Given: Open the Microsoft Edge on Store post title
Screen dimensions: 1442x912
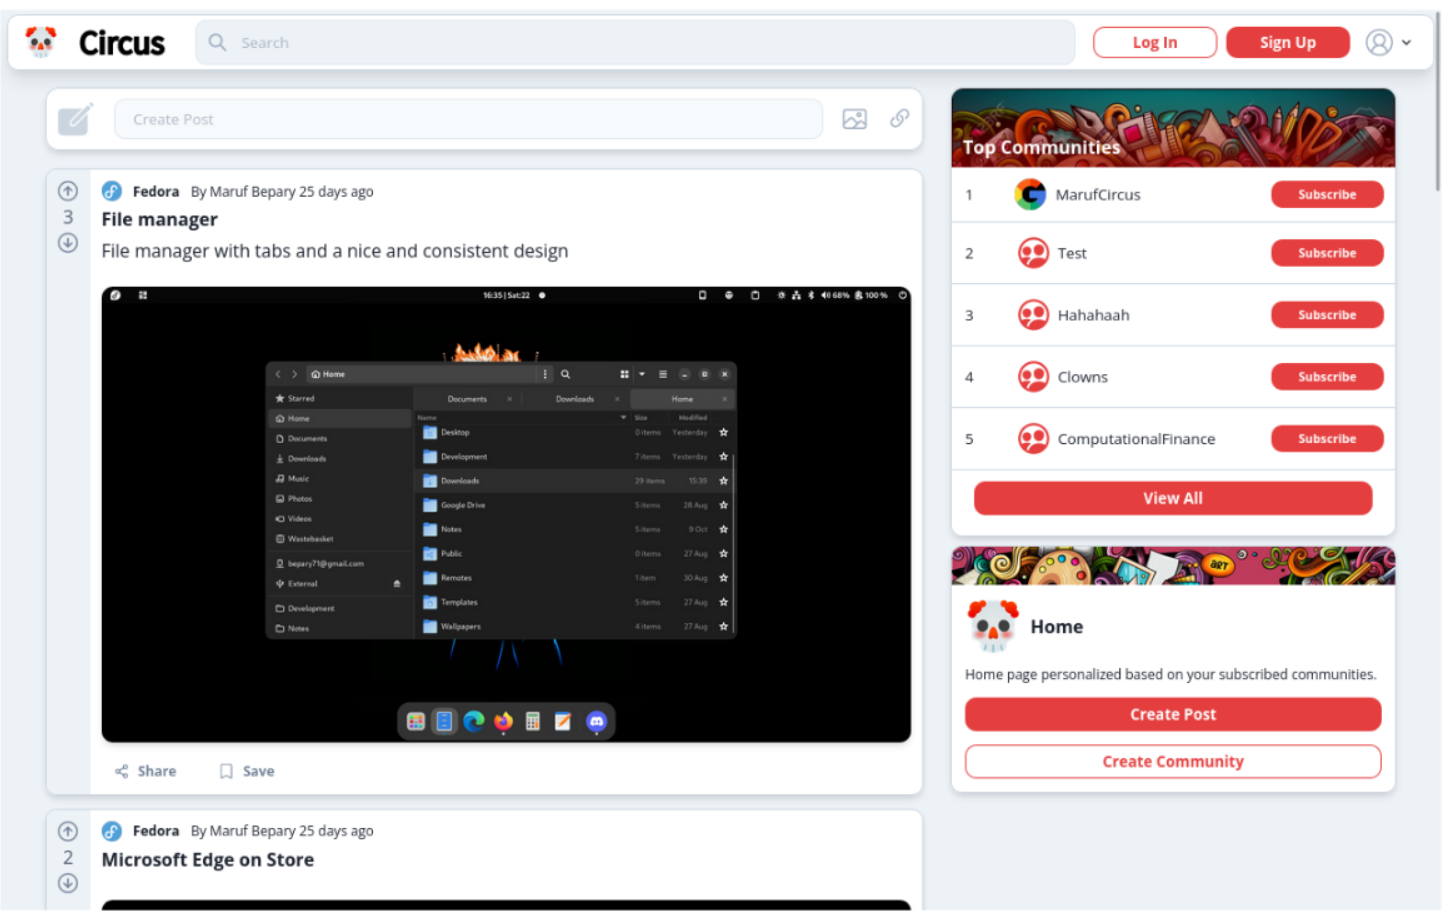Looking at the screenshot, I should [207, 860].
